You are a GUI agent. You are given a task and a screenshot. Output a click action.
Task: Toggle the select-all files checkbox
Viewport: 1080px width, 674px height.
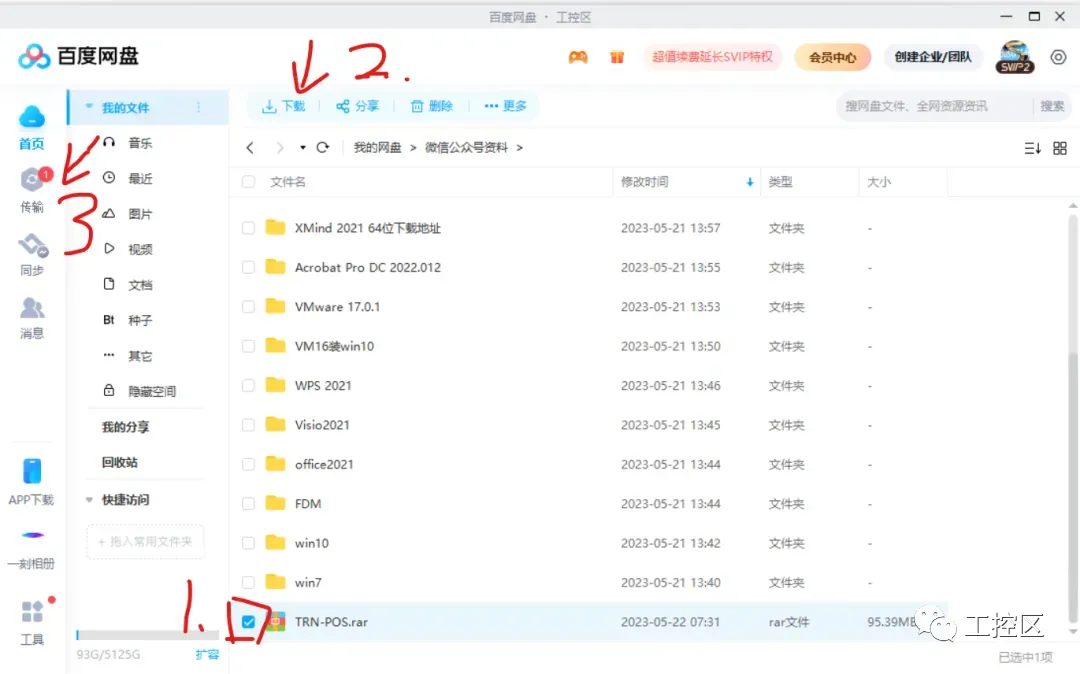pos(249,182)
